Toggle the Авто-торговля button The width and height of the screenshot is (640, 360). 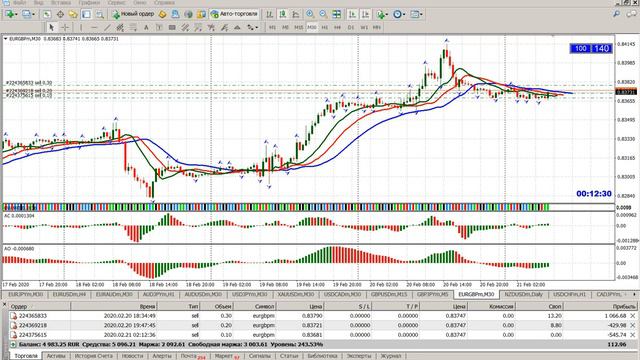tap(234, 14)
